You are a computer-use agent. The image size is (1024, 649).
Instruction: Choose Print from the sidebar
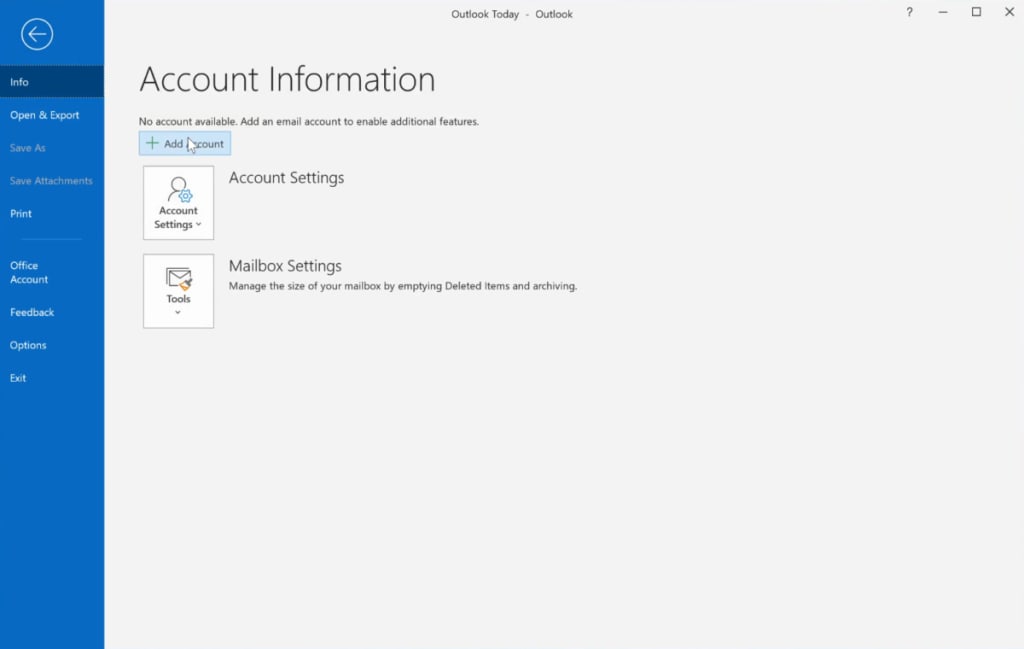point(20,213)
